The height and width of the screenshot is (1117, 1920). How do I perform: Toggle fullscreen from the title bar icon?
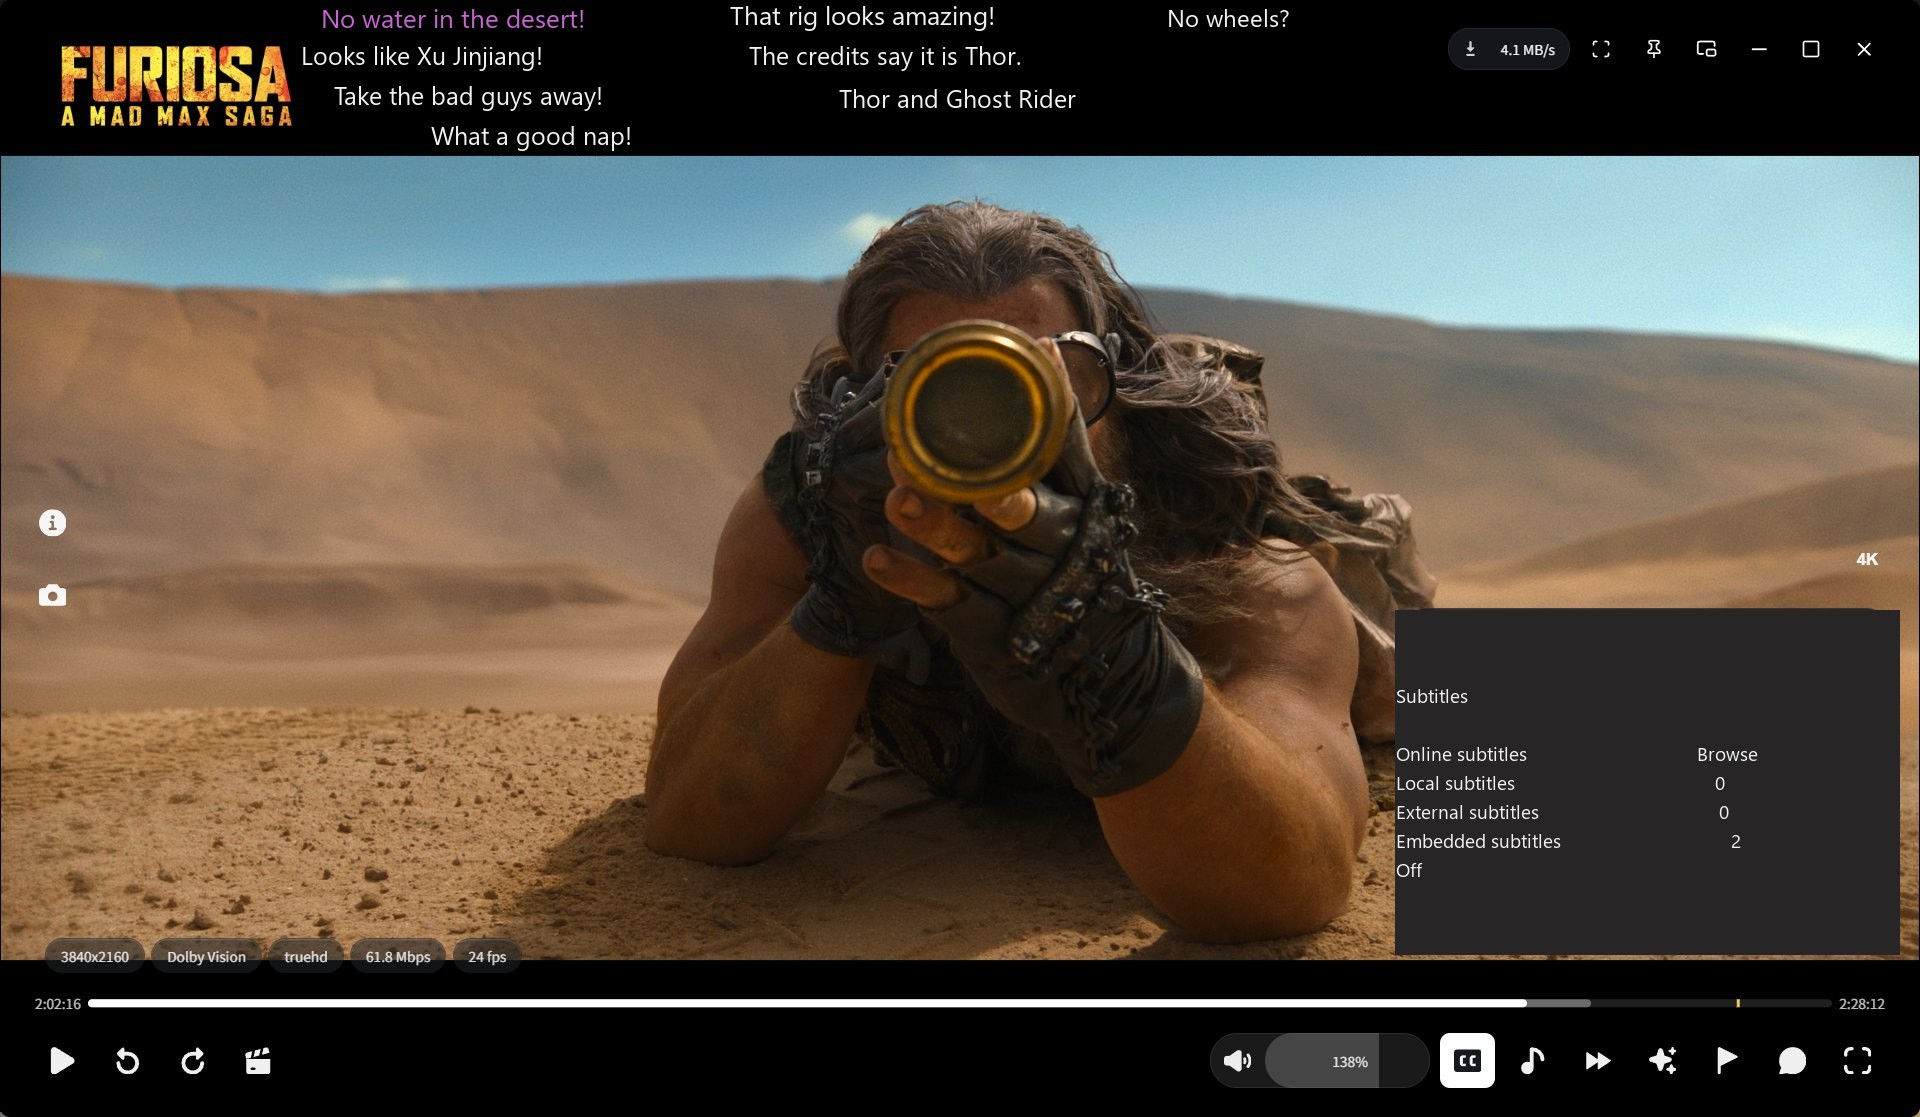[x=1601, y=49]
